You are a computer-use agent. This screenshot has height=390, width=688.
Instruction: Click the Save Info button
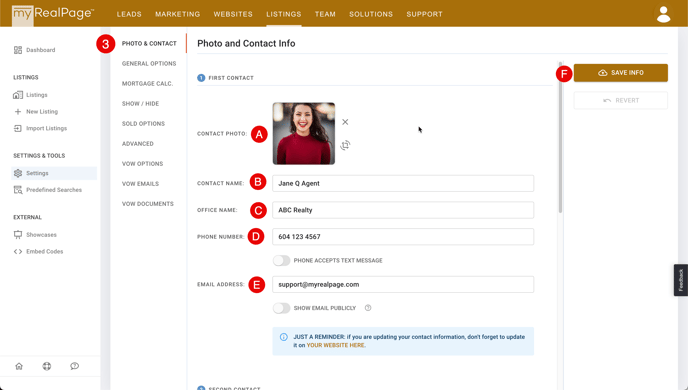[x=621, y=73]
